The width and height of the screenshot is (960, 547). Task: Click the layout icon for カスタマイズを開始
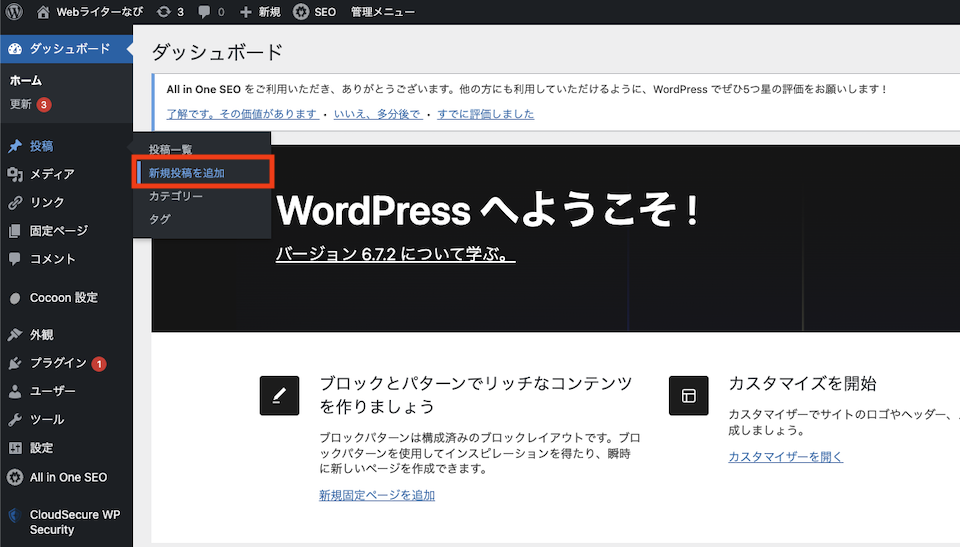689,396
